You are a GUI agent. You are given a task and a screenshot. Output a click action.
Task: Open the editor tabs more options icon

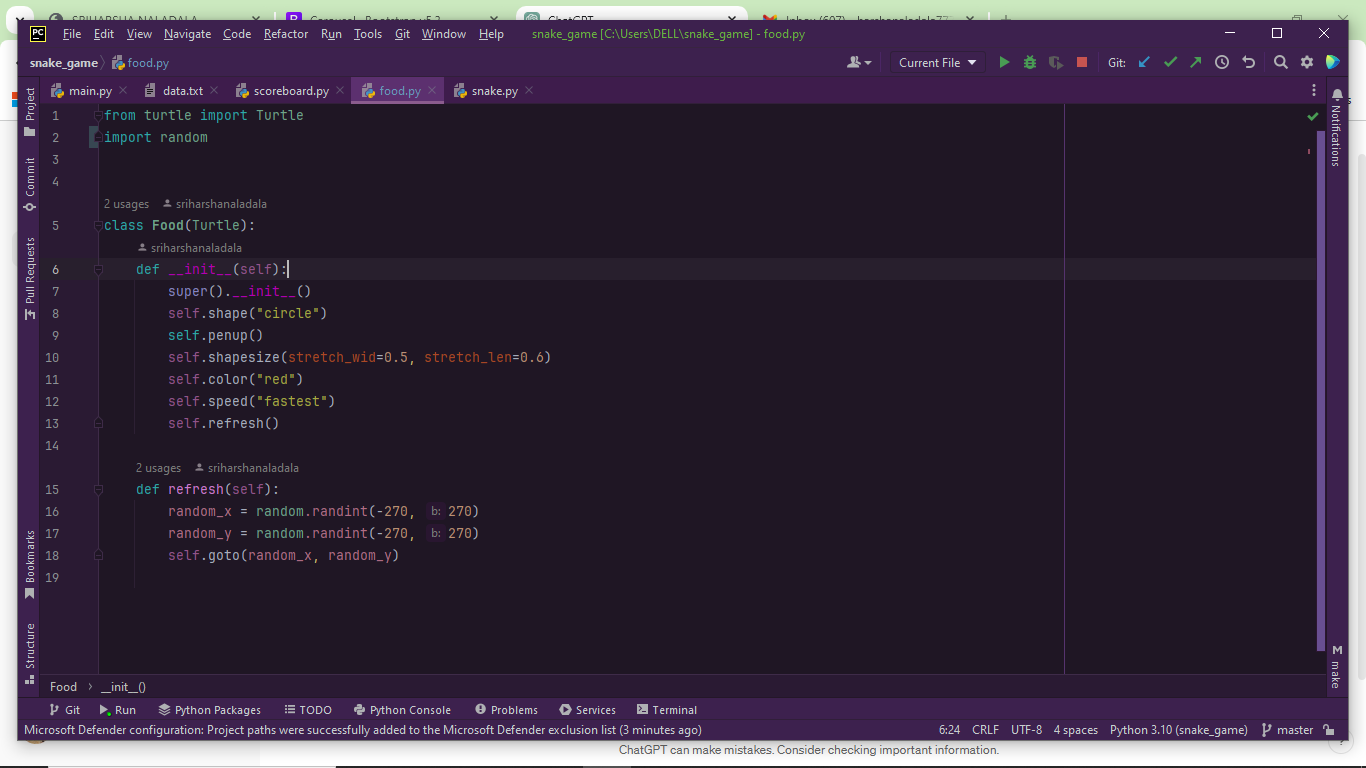[1314, 90]
